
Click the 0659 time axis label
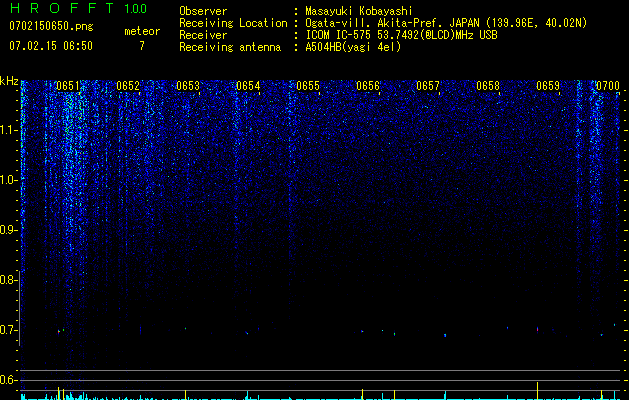(x=548, y=86)
